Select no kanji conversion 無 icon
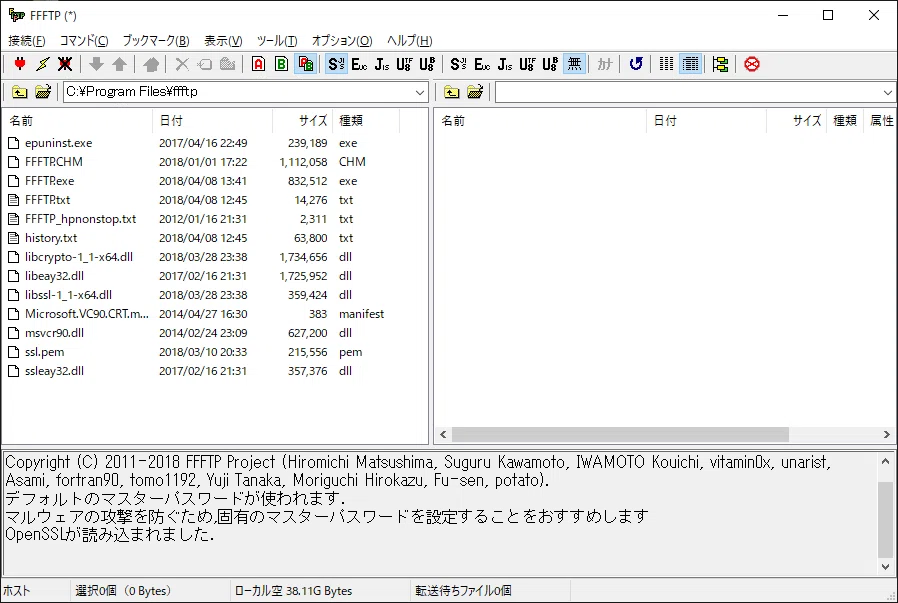The image size is (898, 603). (x=574, y=64)
